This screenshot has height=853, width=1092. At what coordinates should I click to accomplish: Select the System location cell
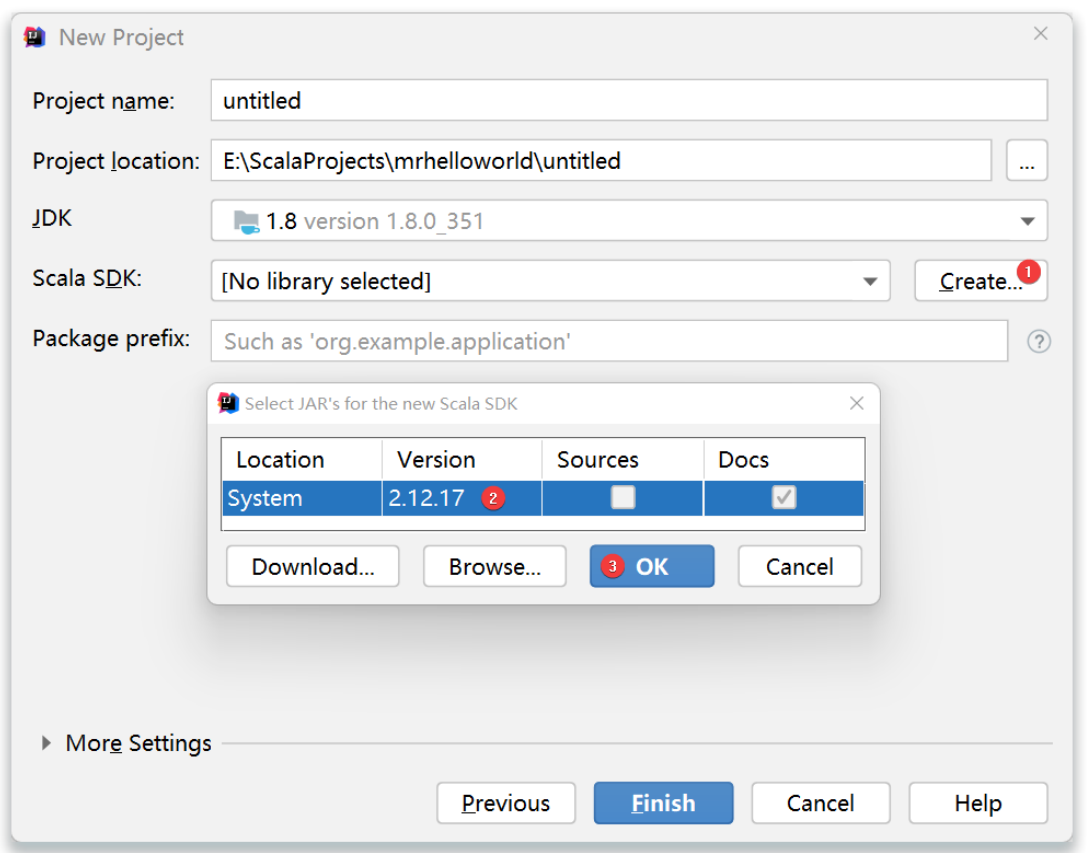pyautogui.click(x=302, y=498)
